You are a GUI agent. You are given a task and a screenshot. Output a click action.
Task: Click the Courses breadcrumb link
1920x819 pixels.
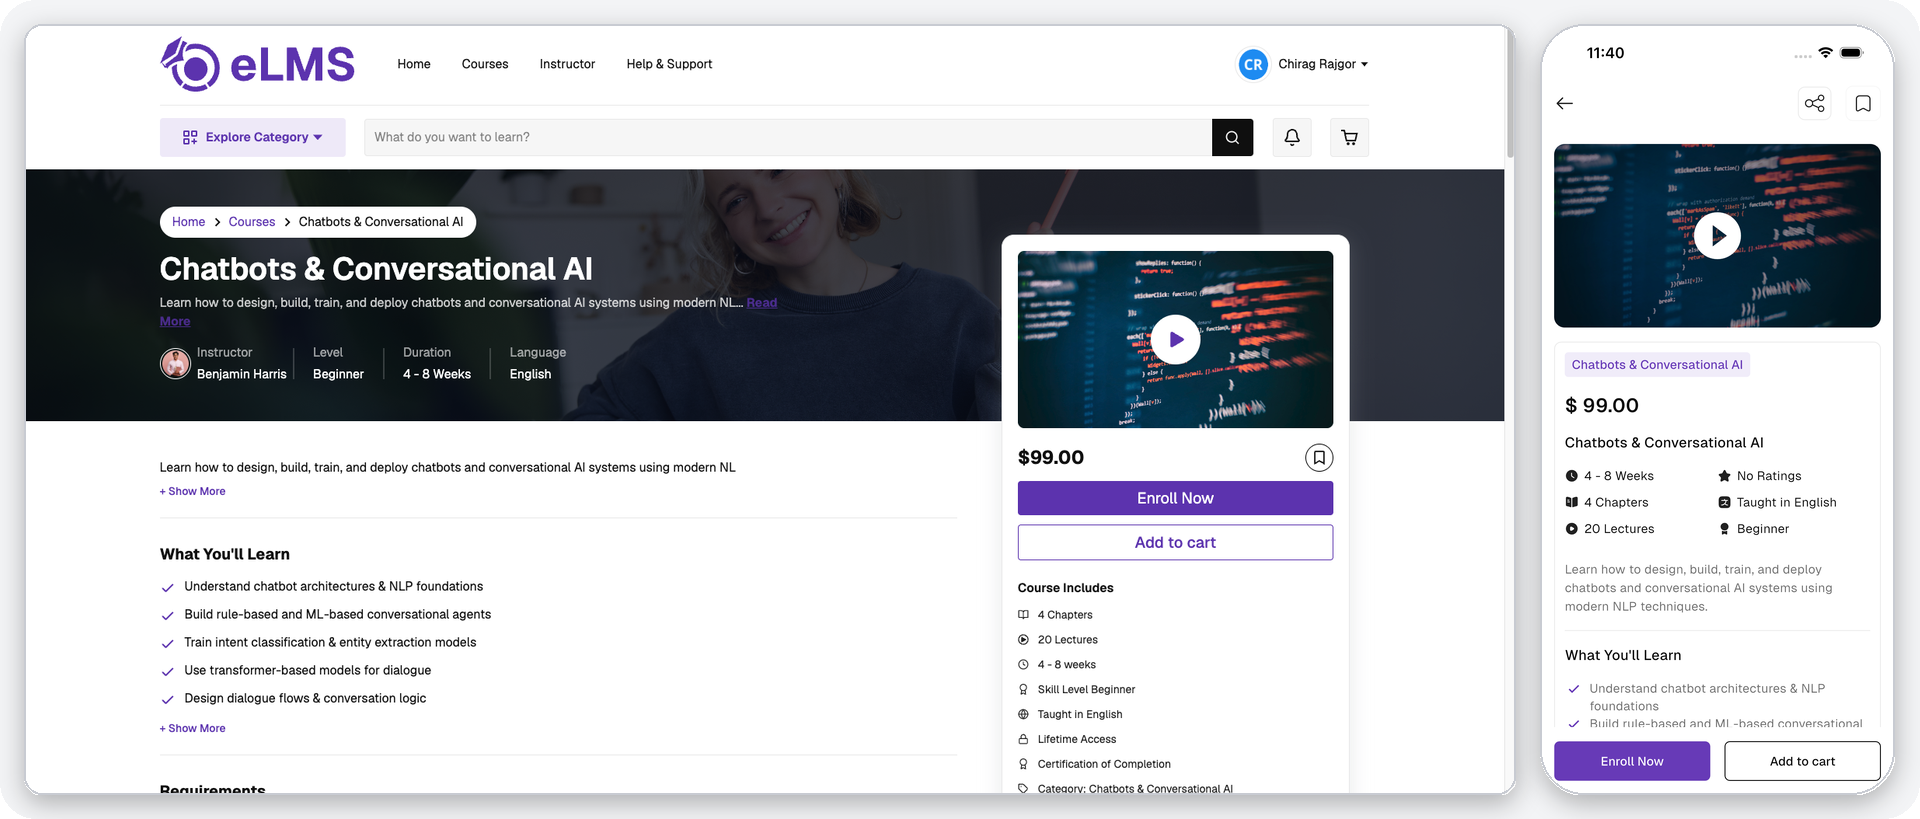point(252,222)
